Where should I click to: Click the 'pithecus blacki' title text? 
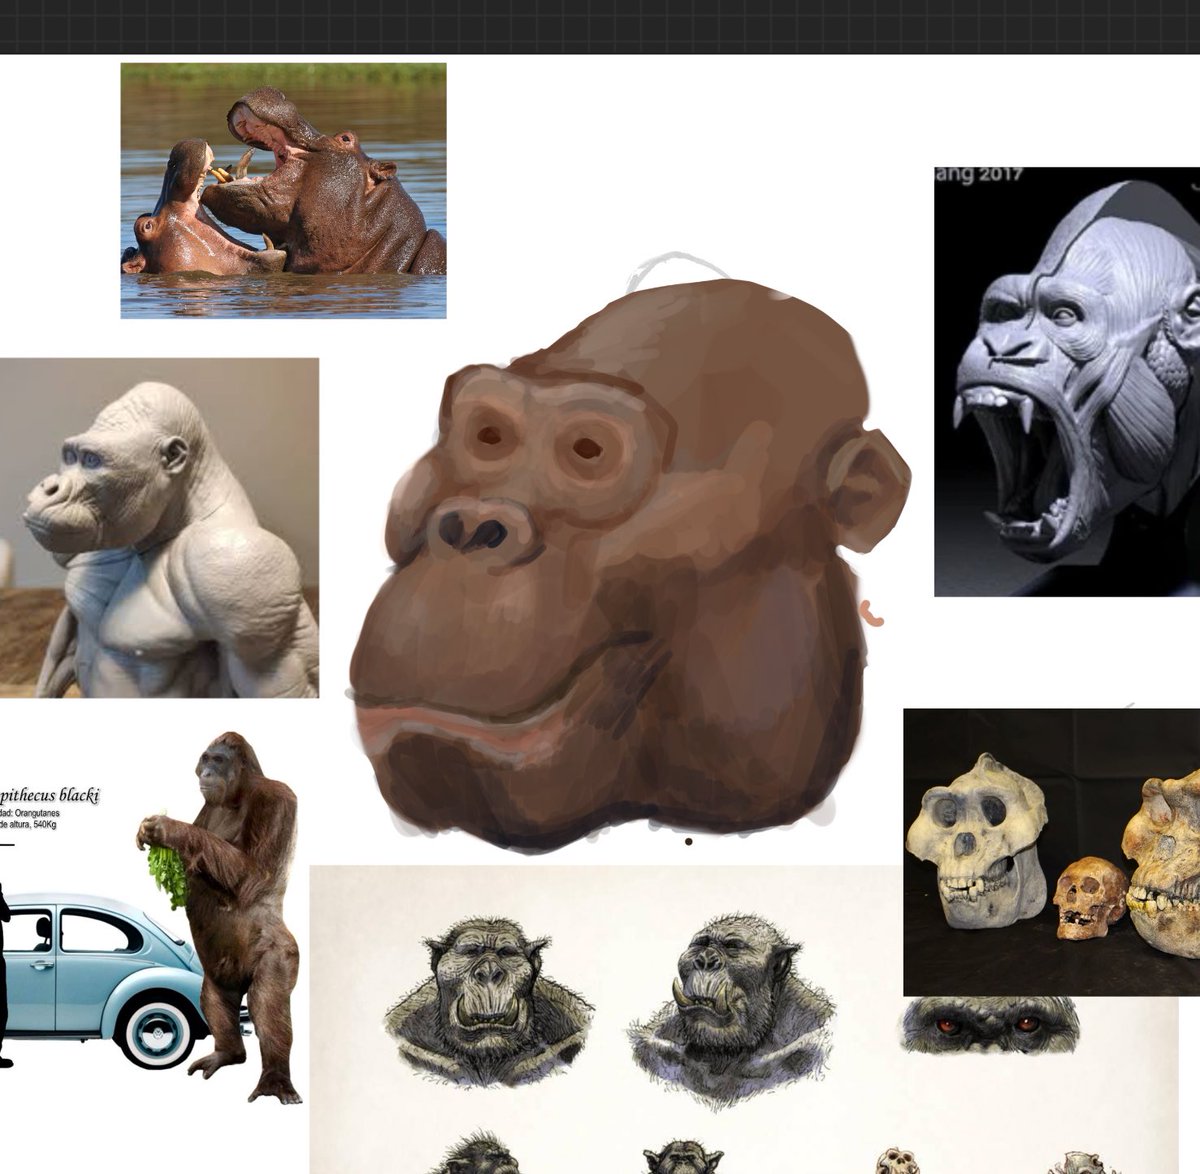point(50,797)
